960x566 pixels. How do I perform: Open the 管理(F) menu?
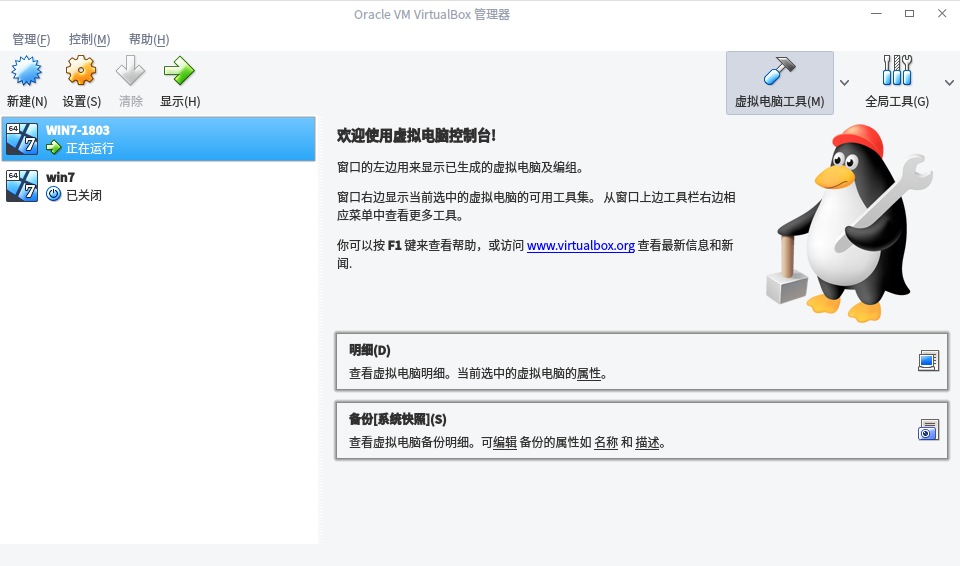tap(31, 40)
